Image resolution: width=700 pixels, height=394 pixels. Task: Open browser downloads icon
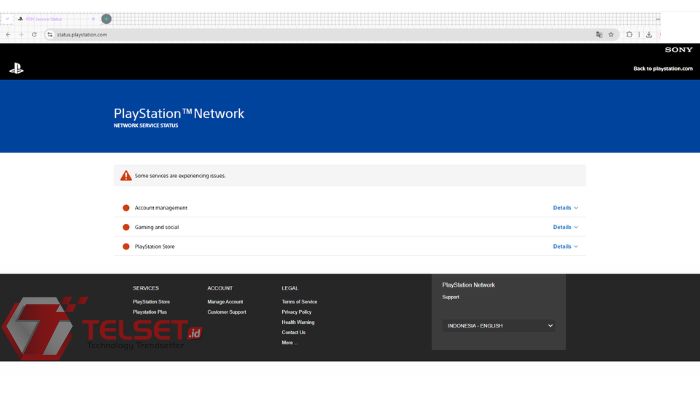(x=649, y=34)
